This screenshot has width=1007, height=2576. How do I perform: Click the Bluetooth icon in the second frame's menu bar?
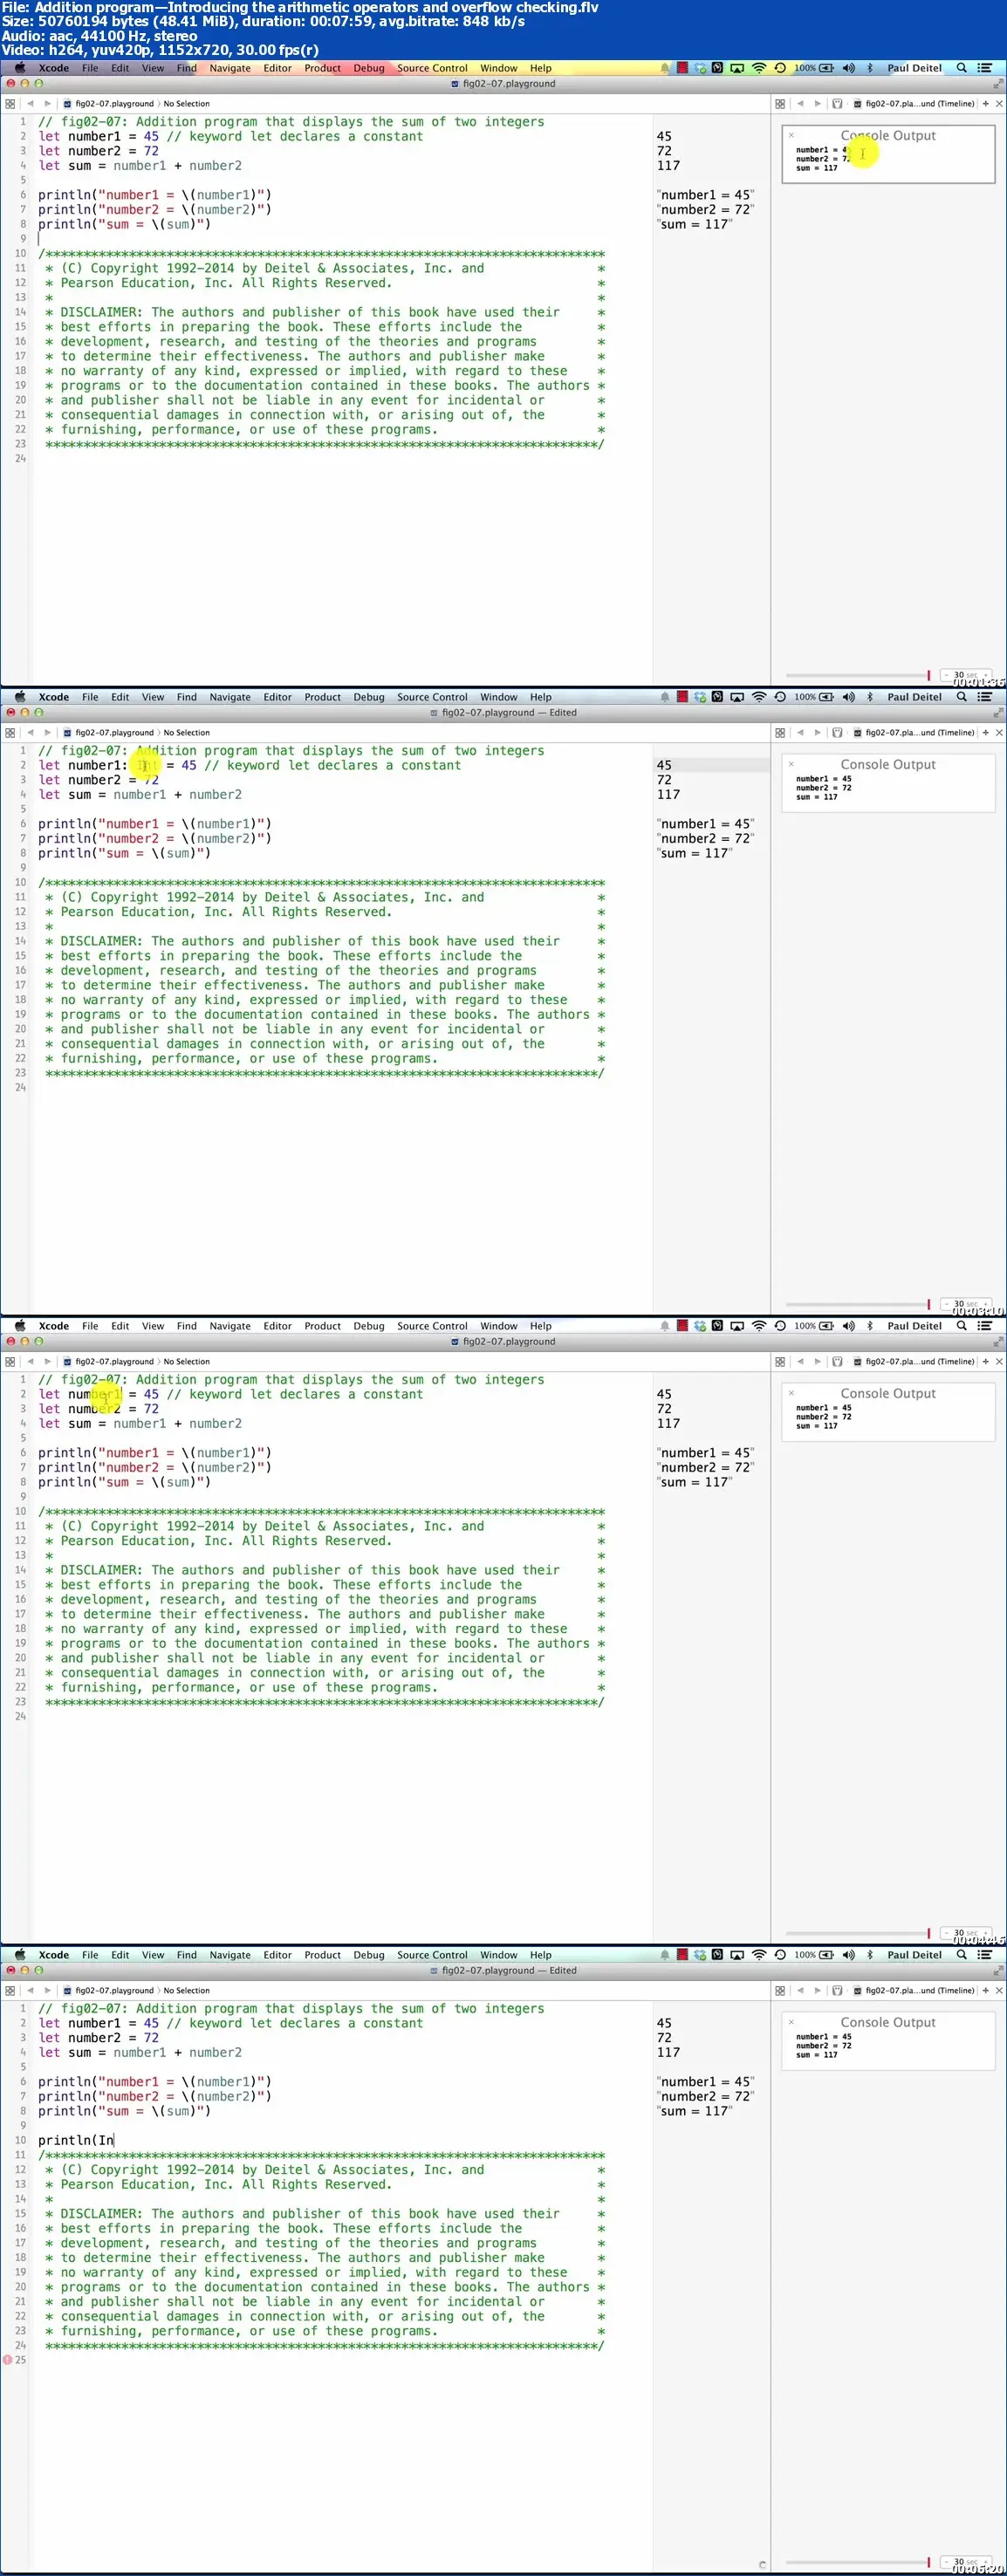[x=870, y=697]
